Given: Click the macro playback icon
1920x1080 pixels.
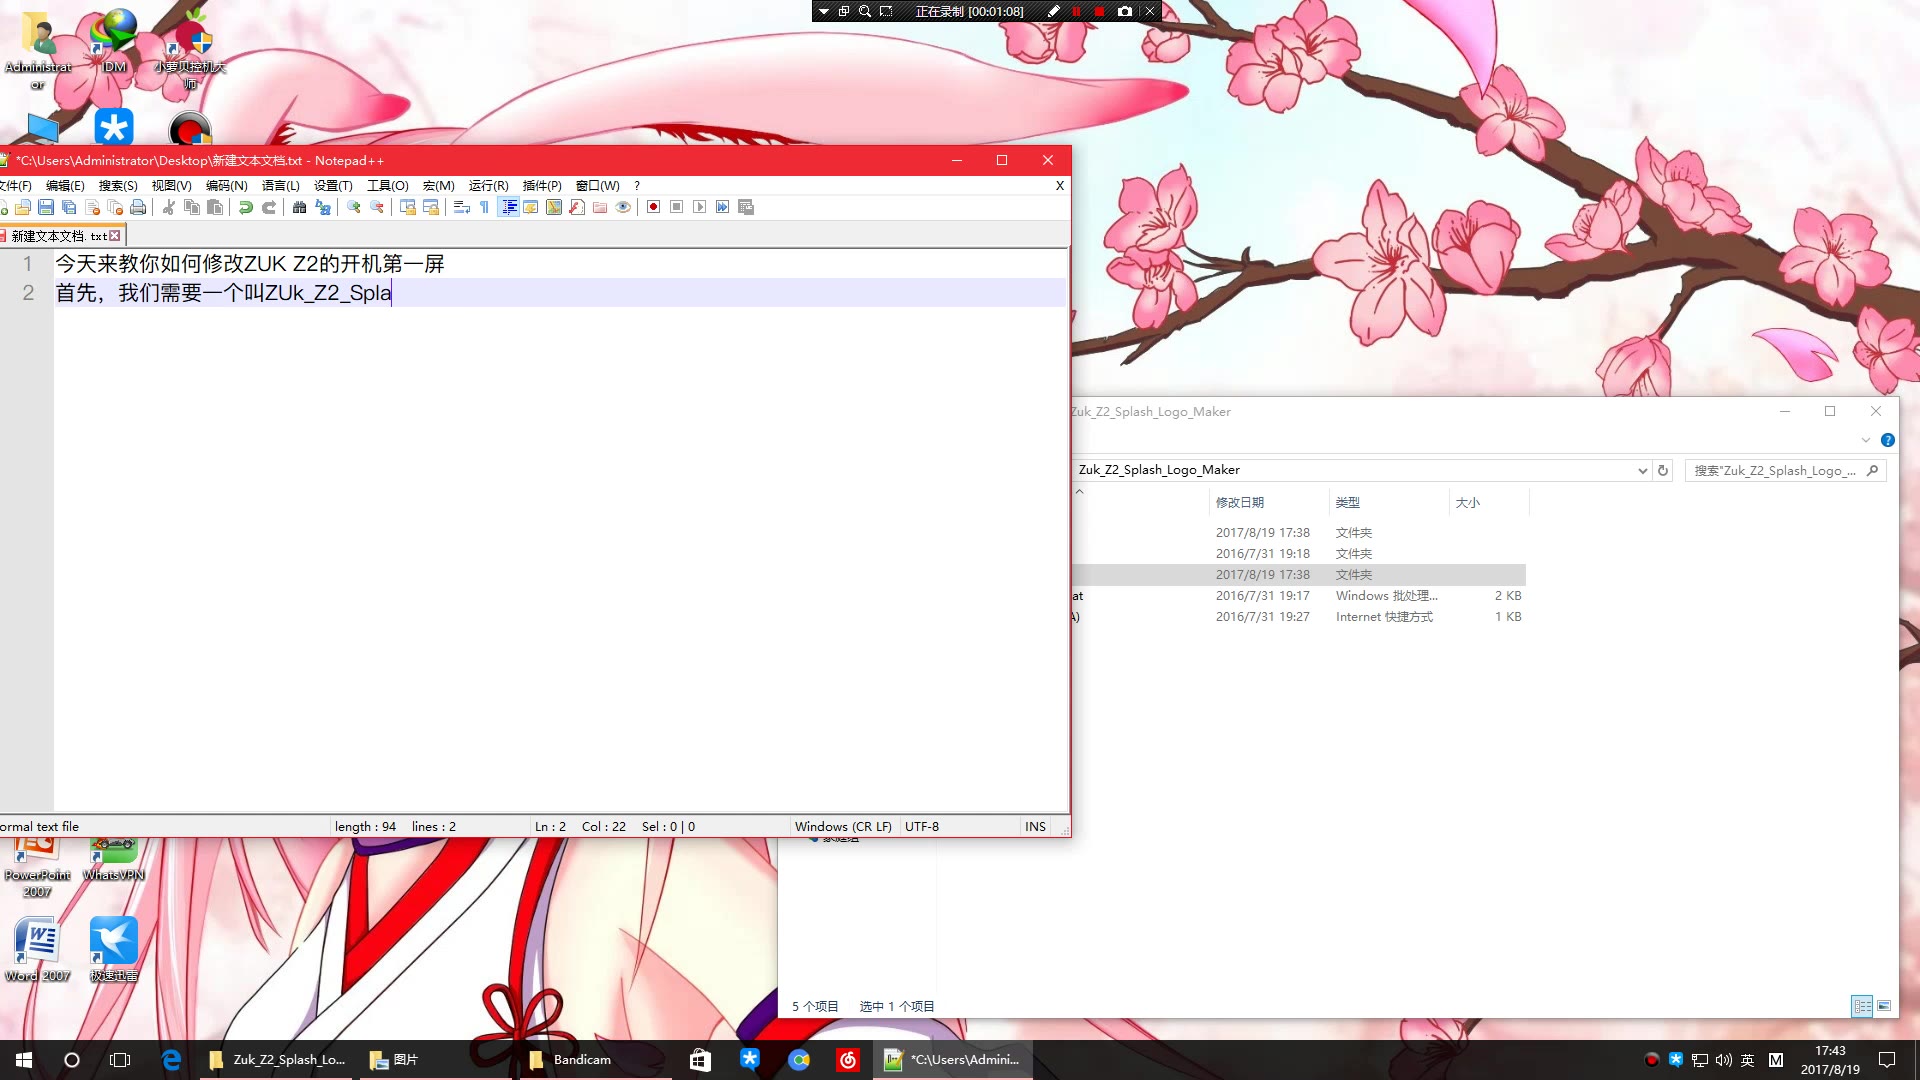Looking at the screenshot, I should click(700, 207).
